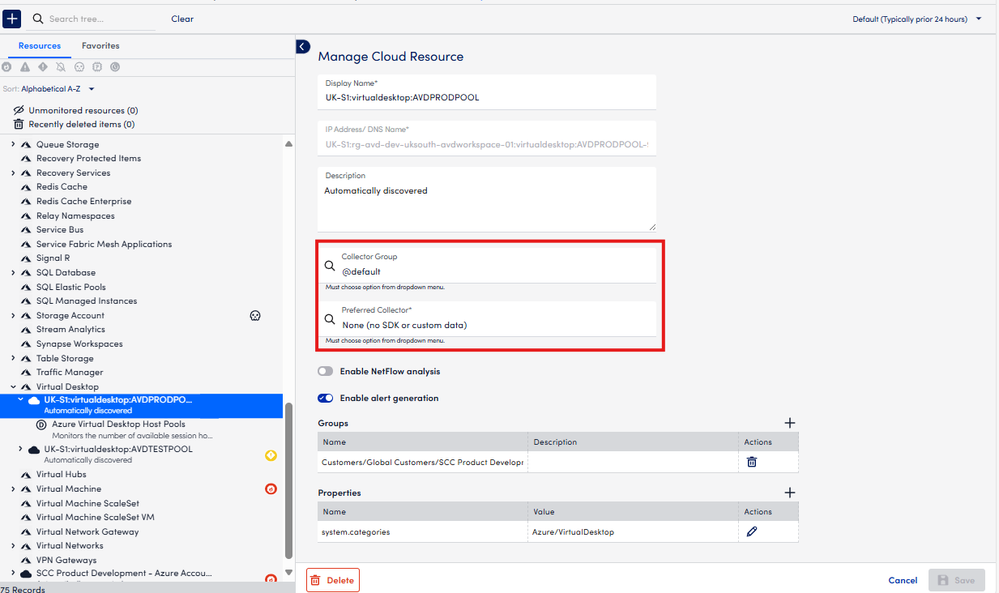This screenshot has width=999, height=593.
Task: Add a new group with plus icon
Action: coord(789,423)
